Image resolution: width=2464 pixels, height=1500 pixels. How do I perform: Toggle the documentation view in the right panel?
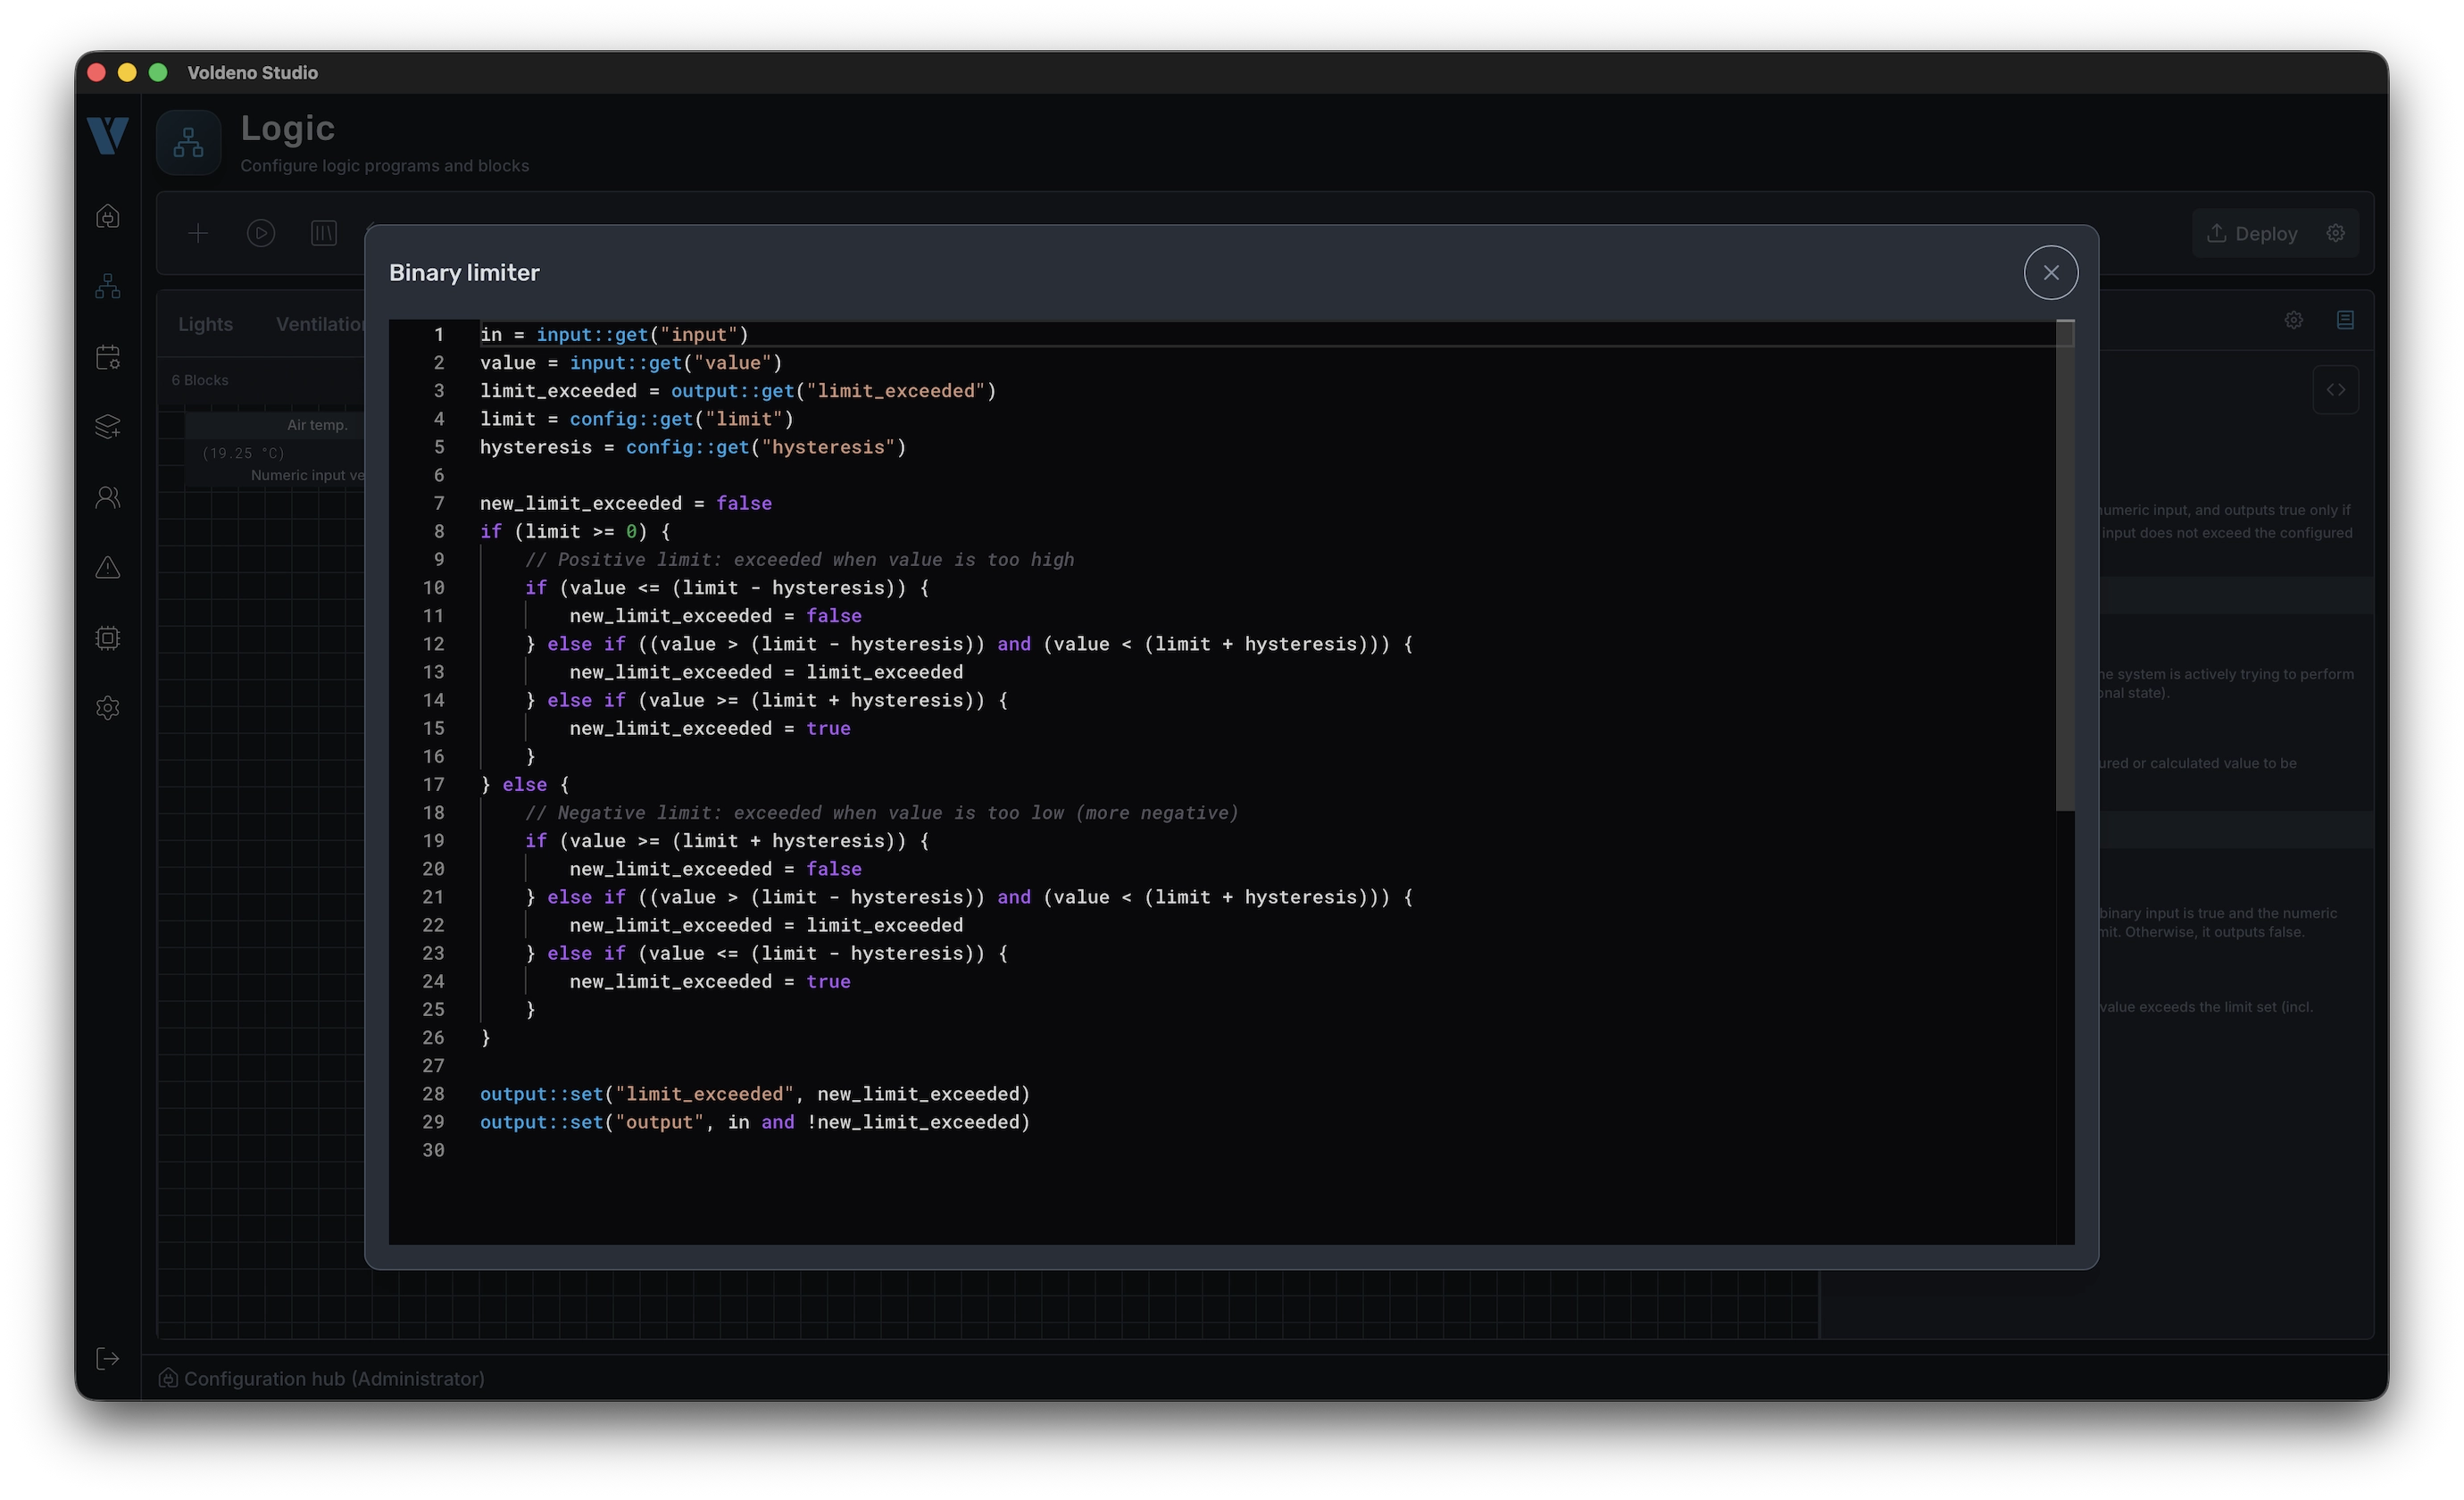click(2345, 320)
